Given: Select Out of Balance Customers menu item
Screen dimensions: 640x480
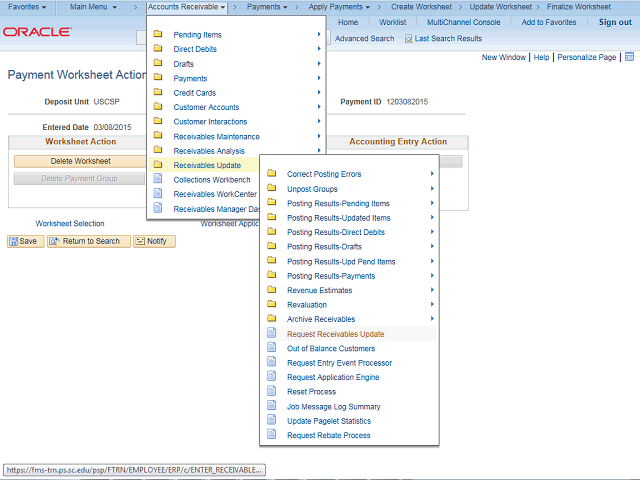Looking at the screenshot, I should (x=331, y=349).
